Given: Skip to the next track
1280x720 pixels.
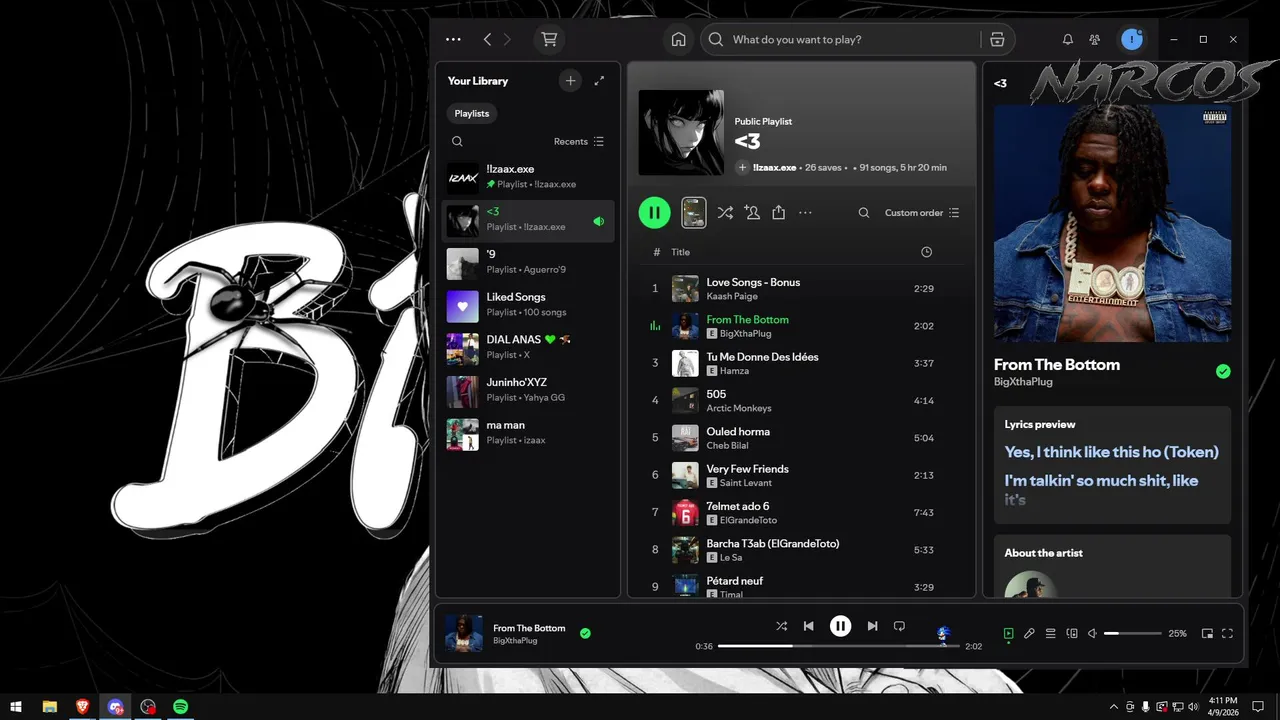Looking at the screenshot, I should coord(872,626).
